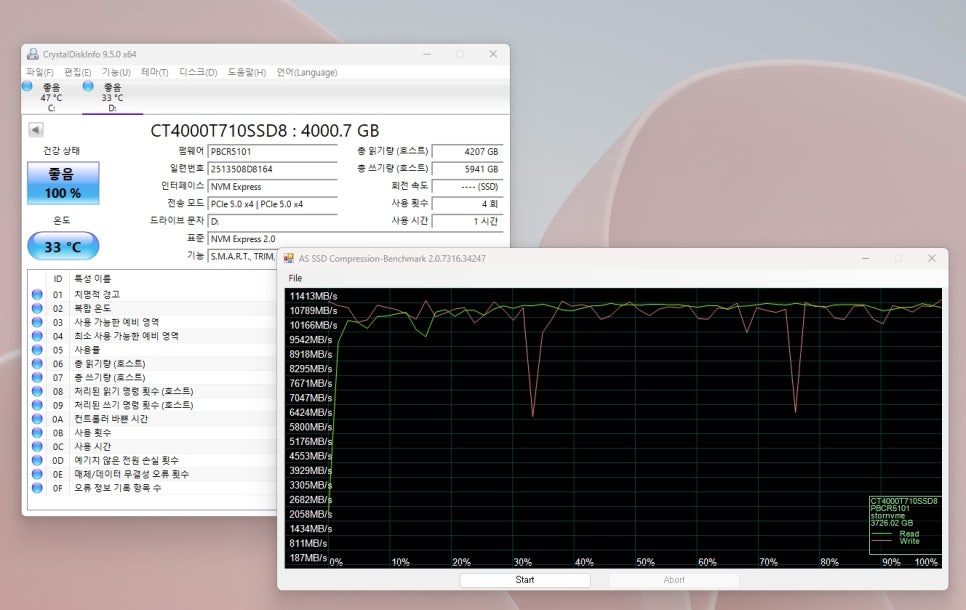The height and width of the screenshot is (610, 966).
Task: Click the CT4000T710SSD8 : 4000.7 GB title
Action: click(265, 131)
